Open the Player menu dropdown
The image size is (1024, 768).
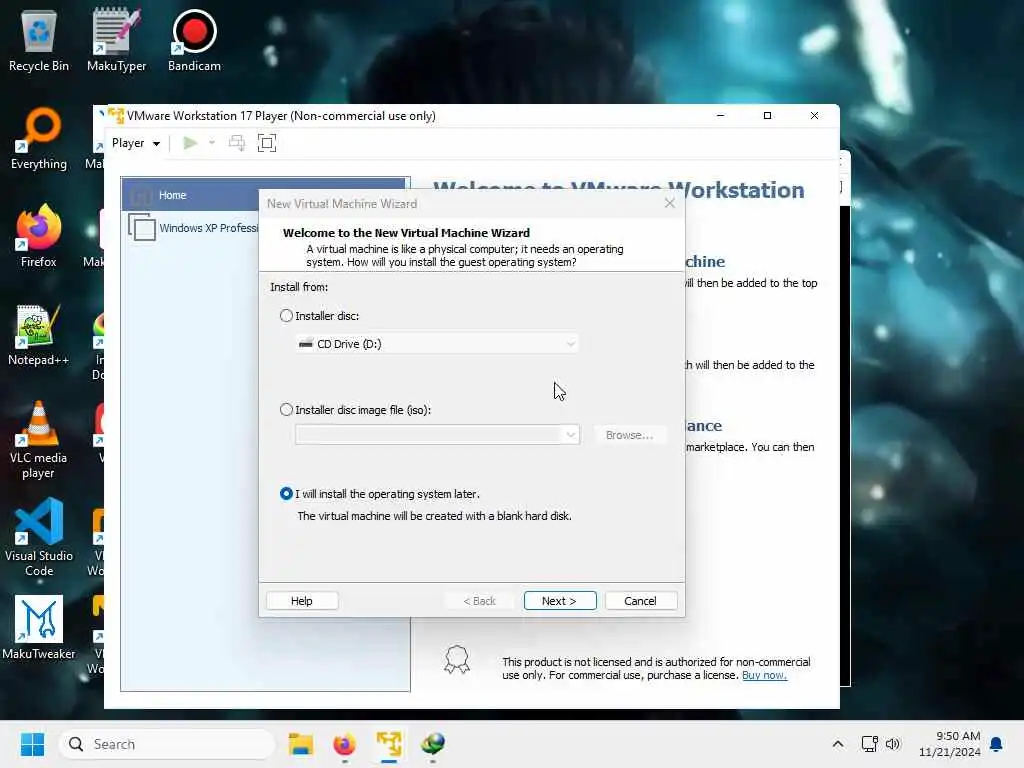click(x=136, y=143)
